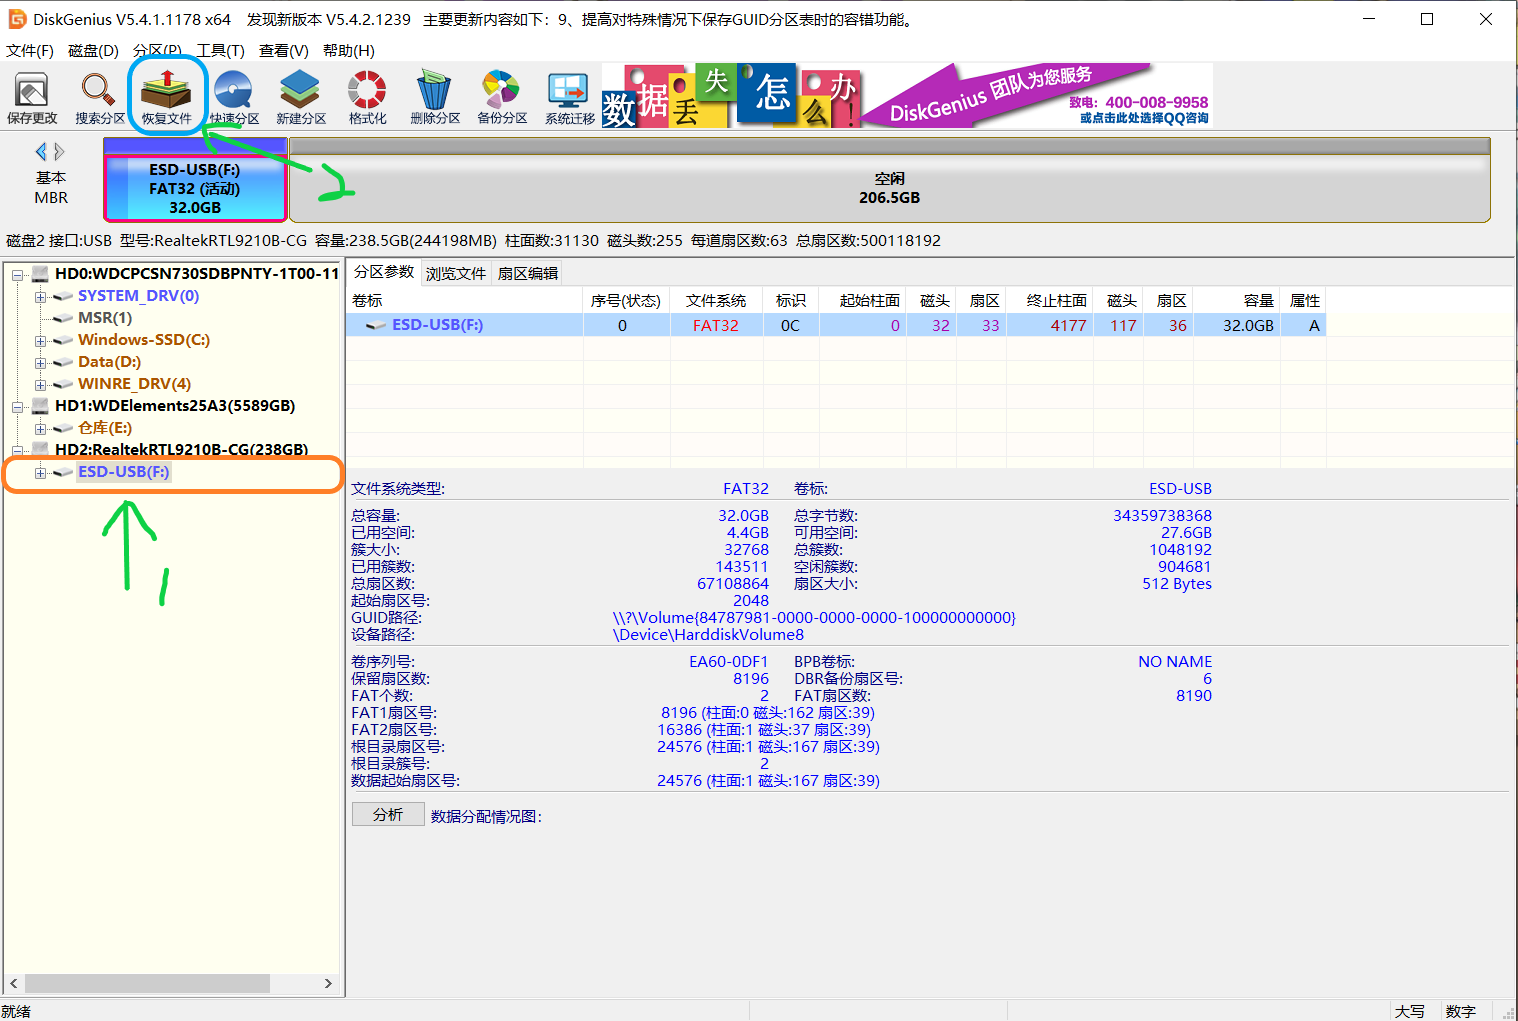
Task: Choose the 删除分区 delete partition icon
Action: coord(435,97)
